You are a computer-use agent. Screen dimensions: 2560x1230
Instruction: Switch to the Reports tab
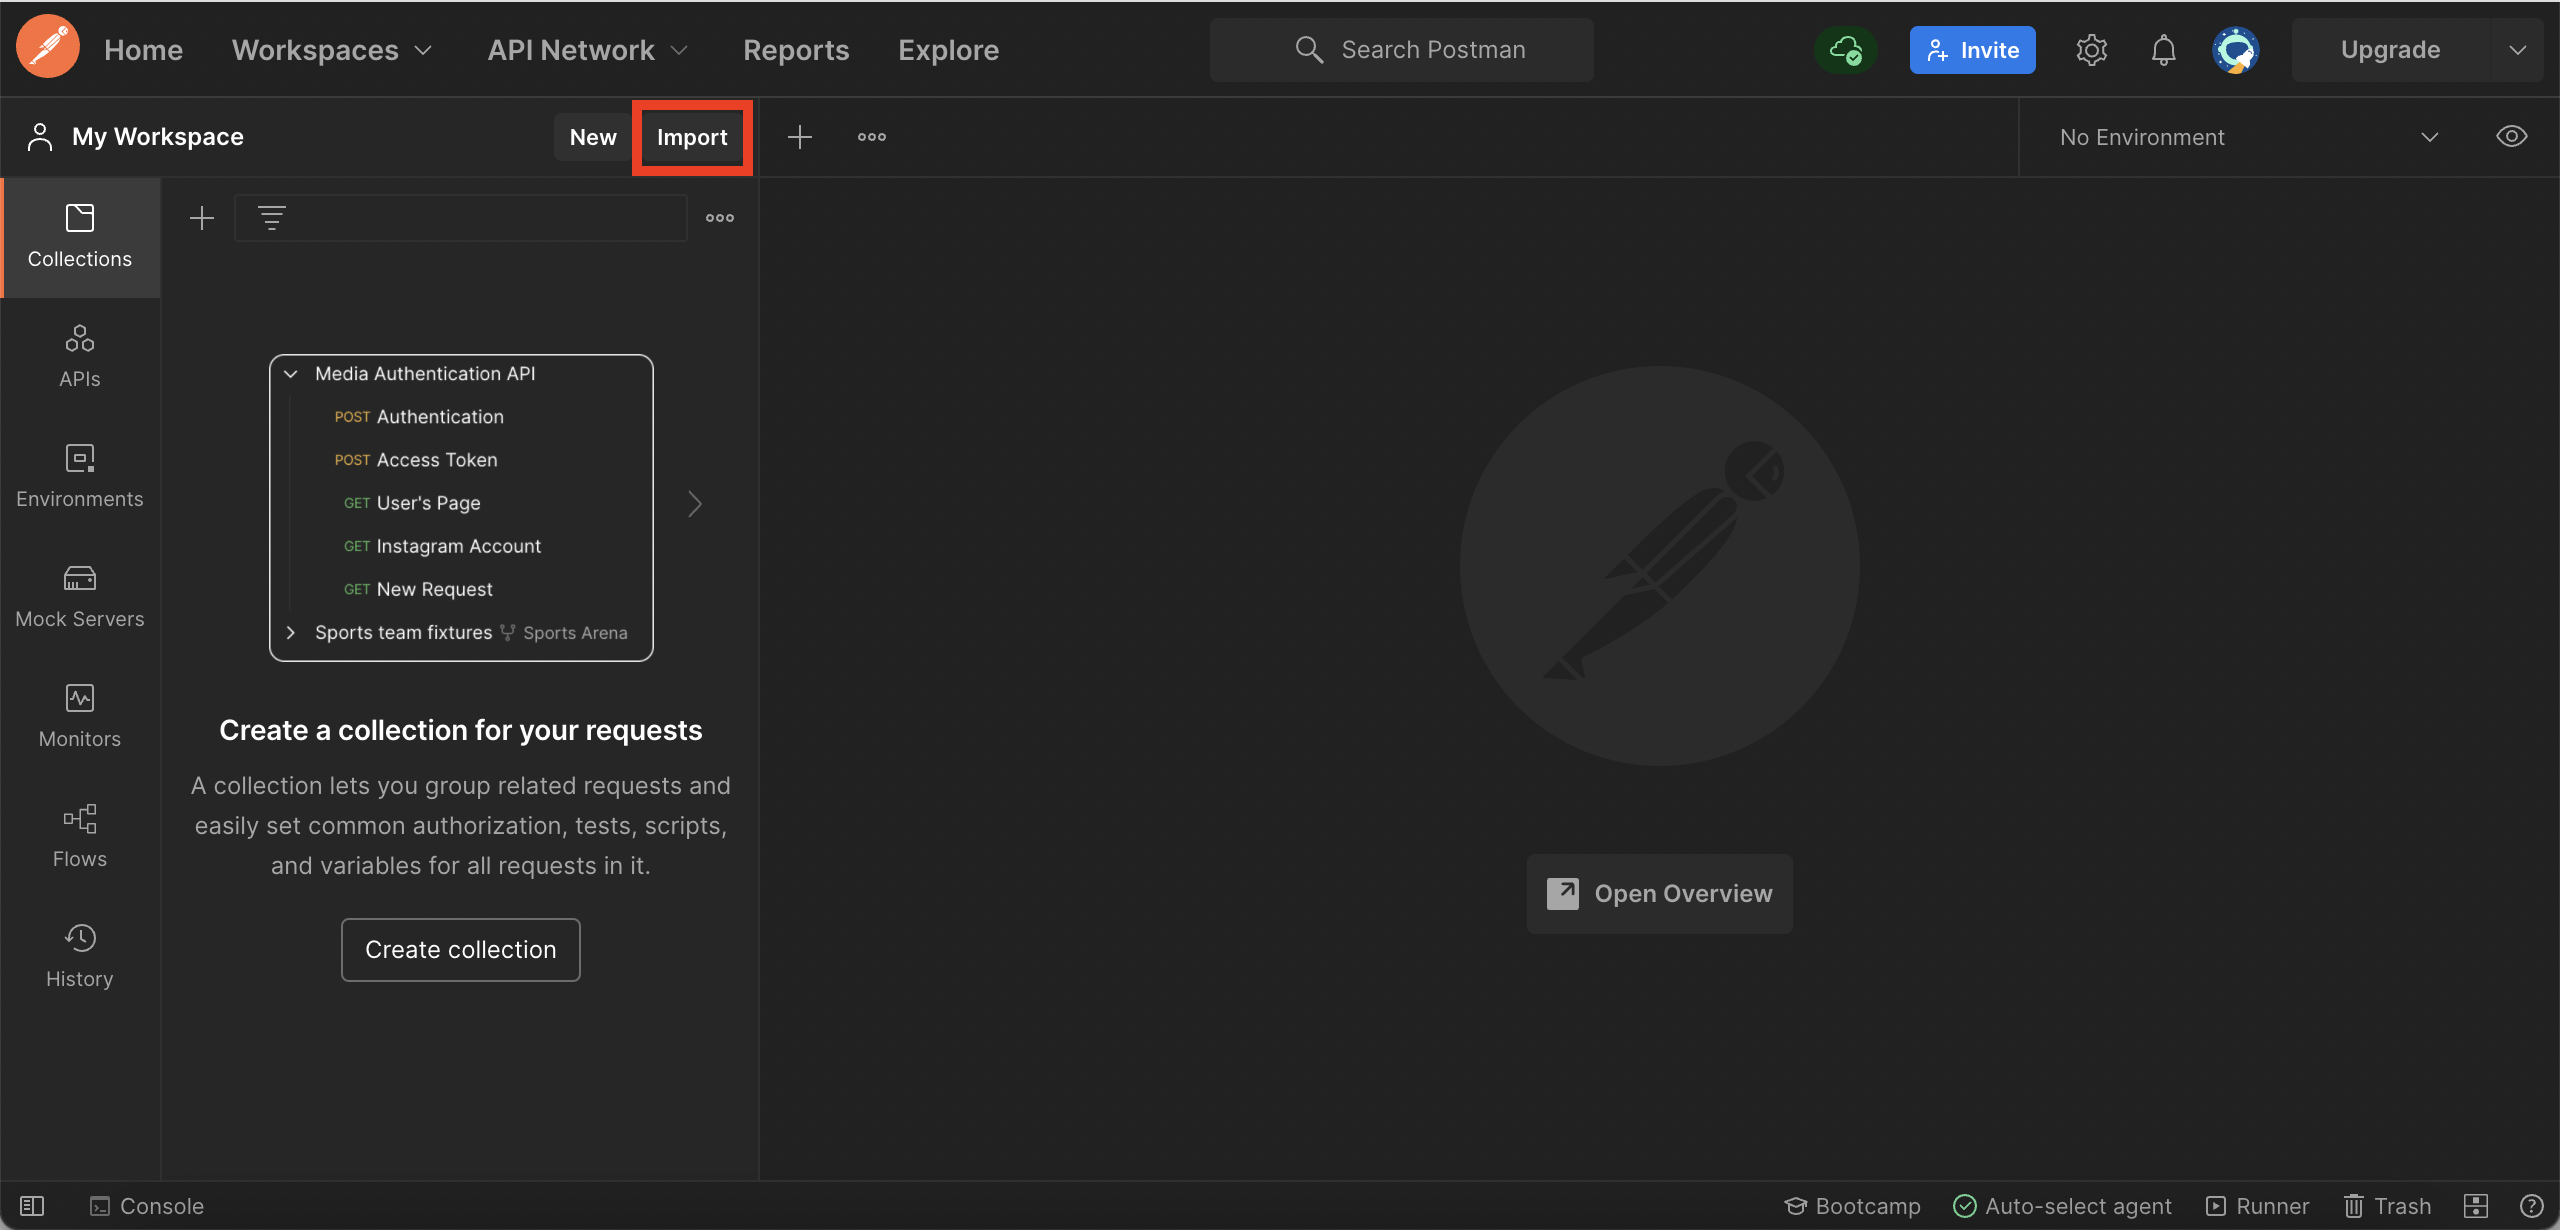(x=795, y=49)
